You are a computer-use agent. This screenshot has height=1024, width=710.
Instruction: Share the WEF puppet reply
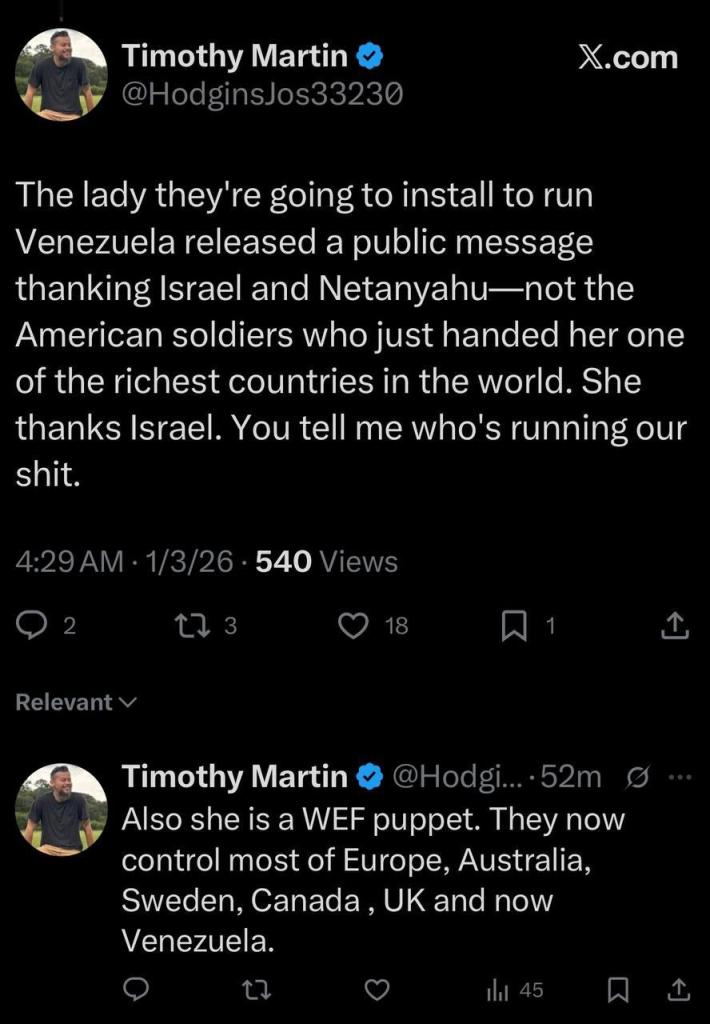[x=677, y=989]
